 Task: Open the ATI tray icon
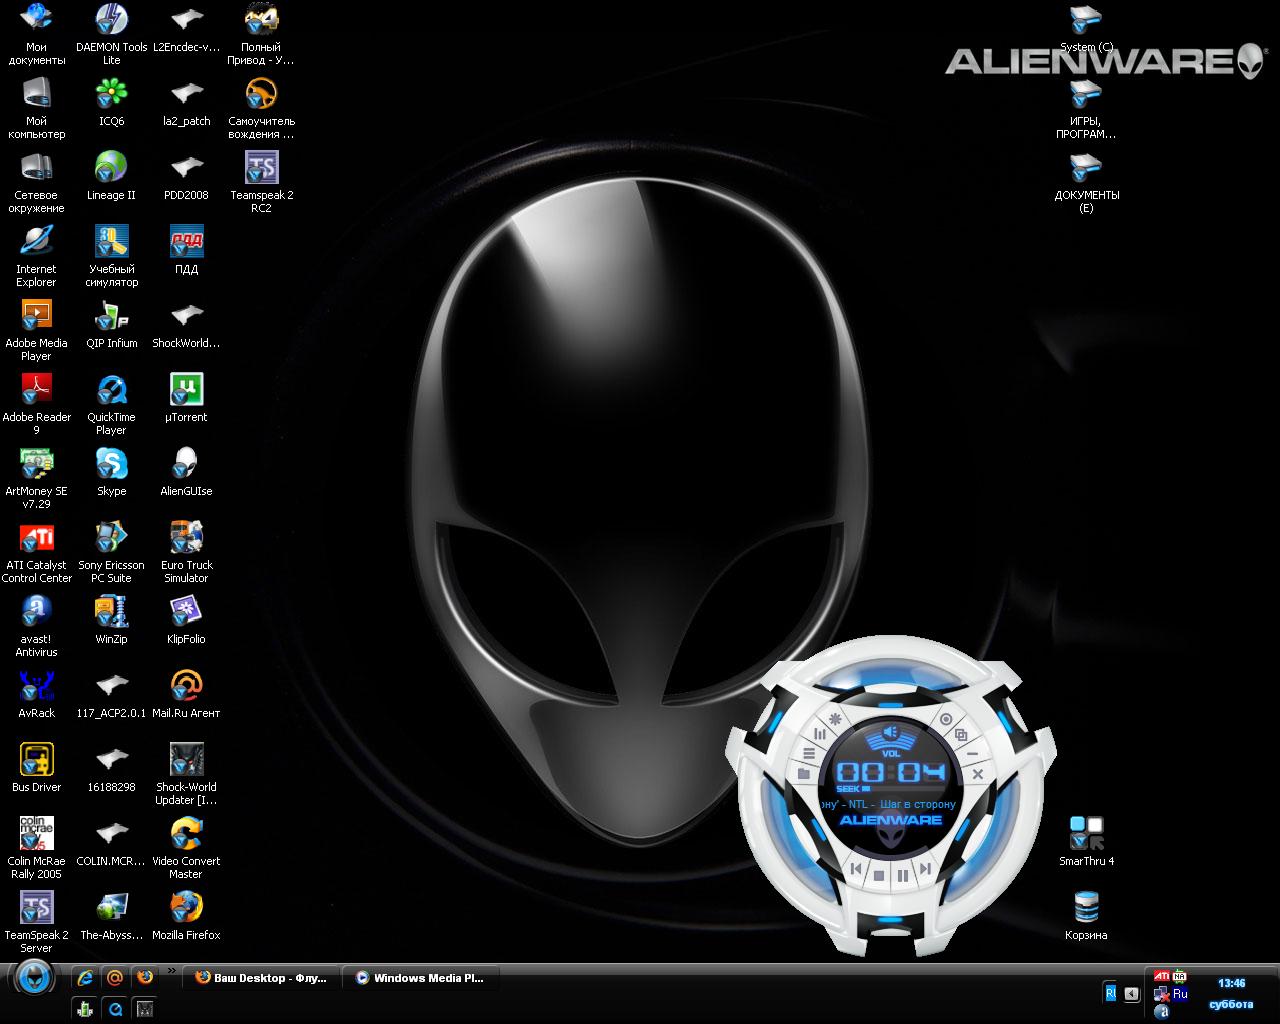click(1162, 976)
